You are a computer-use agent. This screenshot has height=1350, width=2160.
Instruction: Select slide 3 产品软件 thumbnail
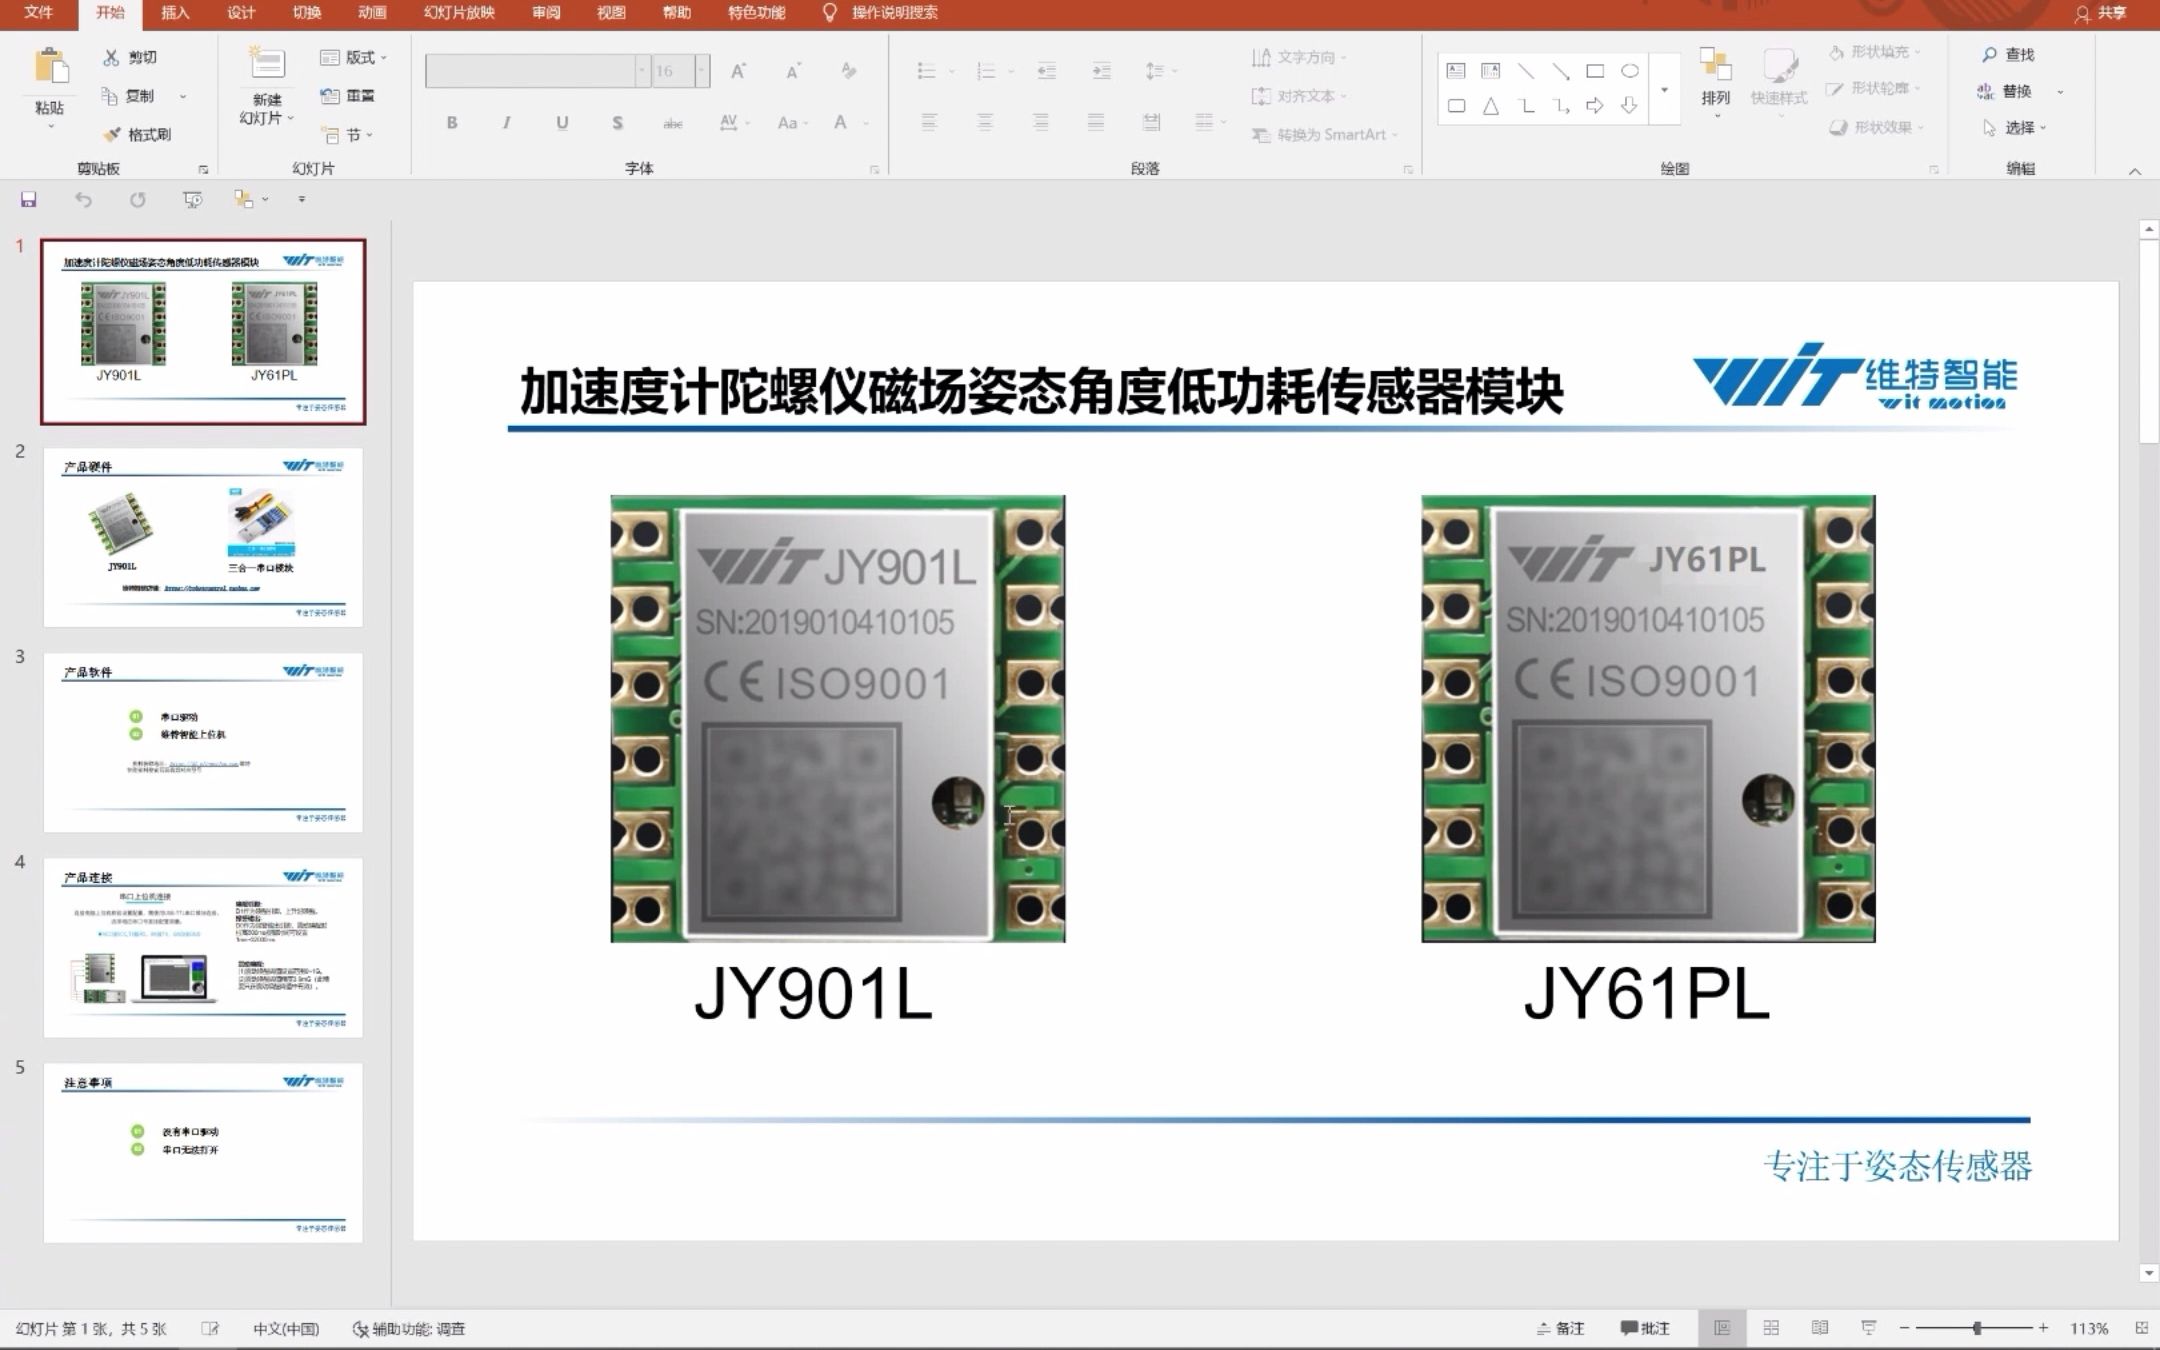coord(203,742)
